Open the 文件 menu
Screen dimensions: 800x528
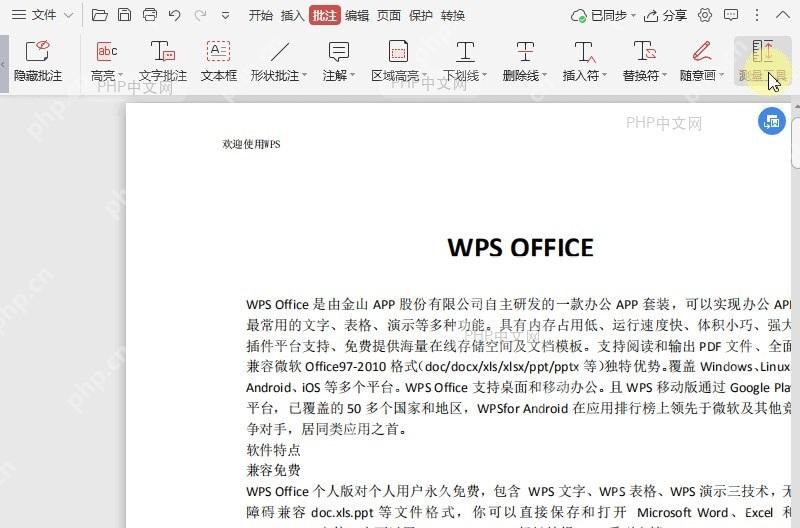click(x=34, y=15)
